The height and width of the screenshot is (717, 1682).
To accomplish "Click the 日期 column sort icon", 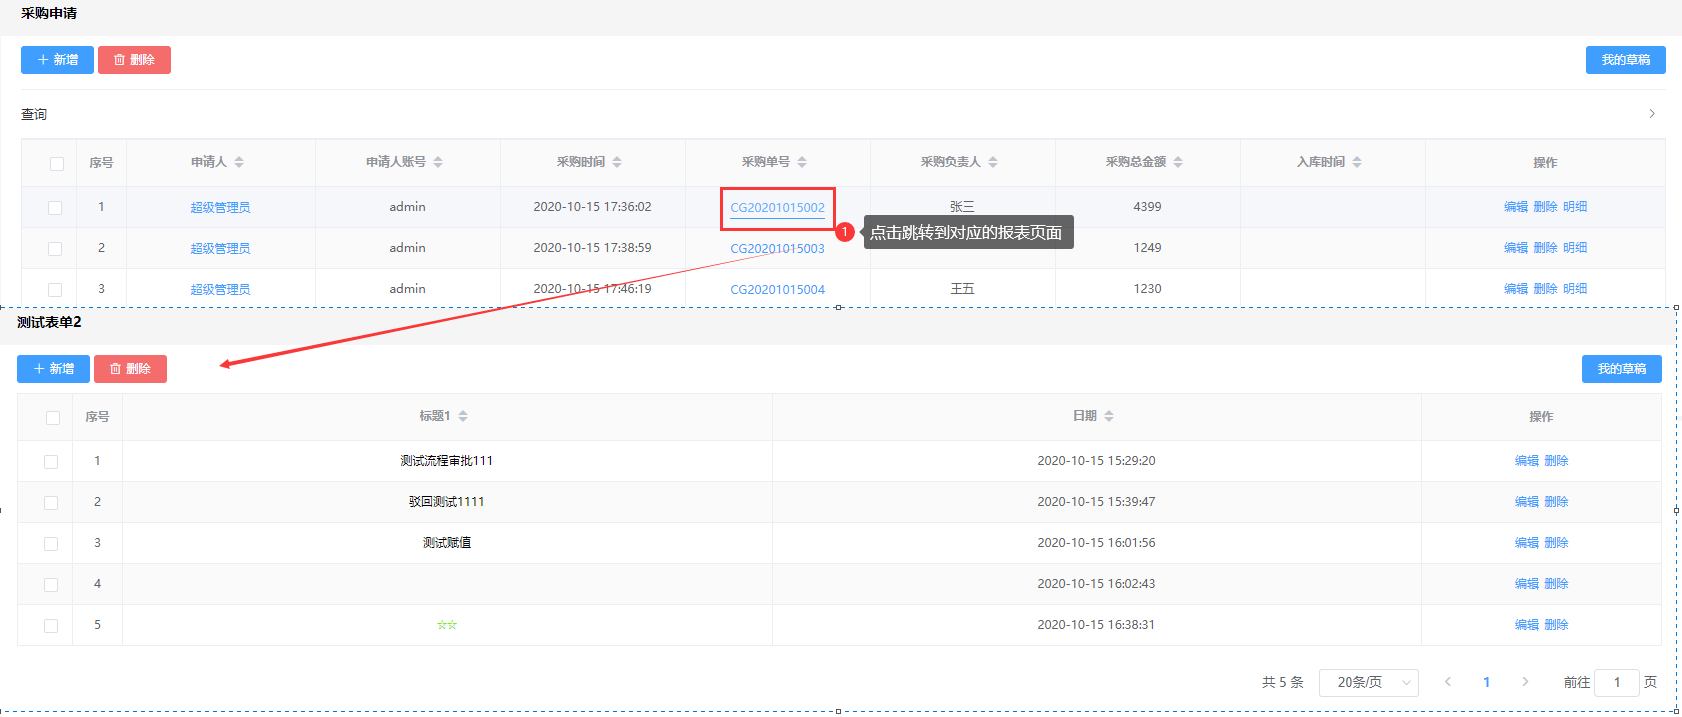I will (1109, 416).
